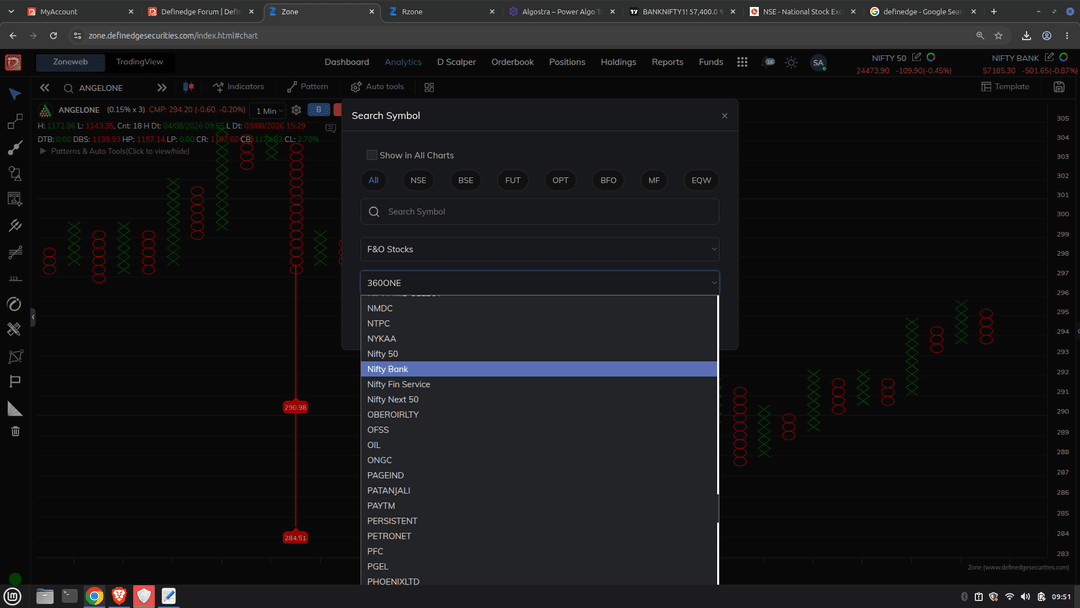This screenshot has width=1080, height=608.
Task: Select the cursor arrow tool in left toolbar
Action: click(14, 94)
